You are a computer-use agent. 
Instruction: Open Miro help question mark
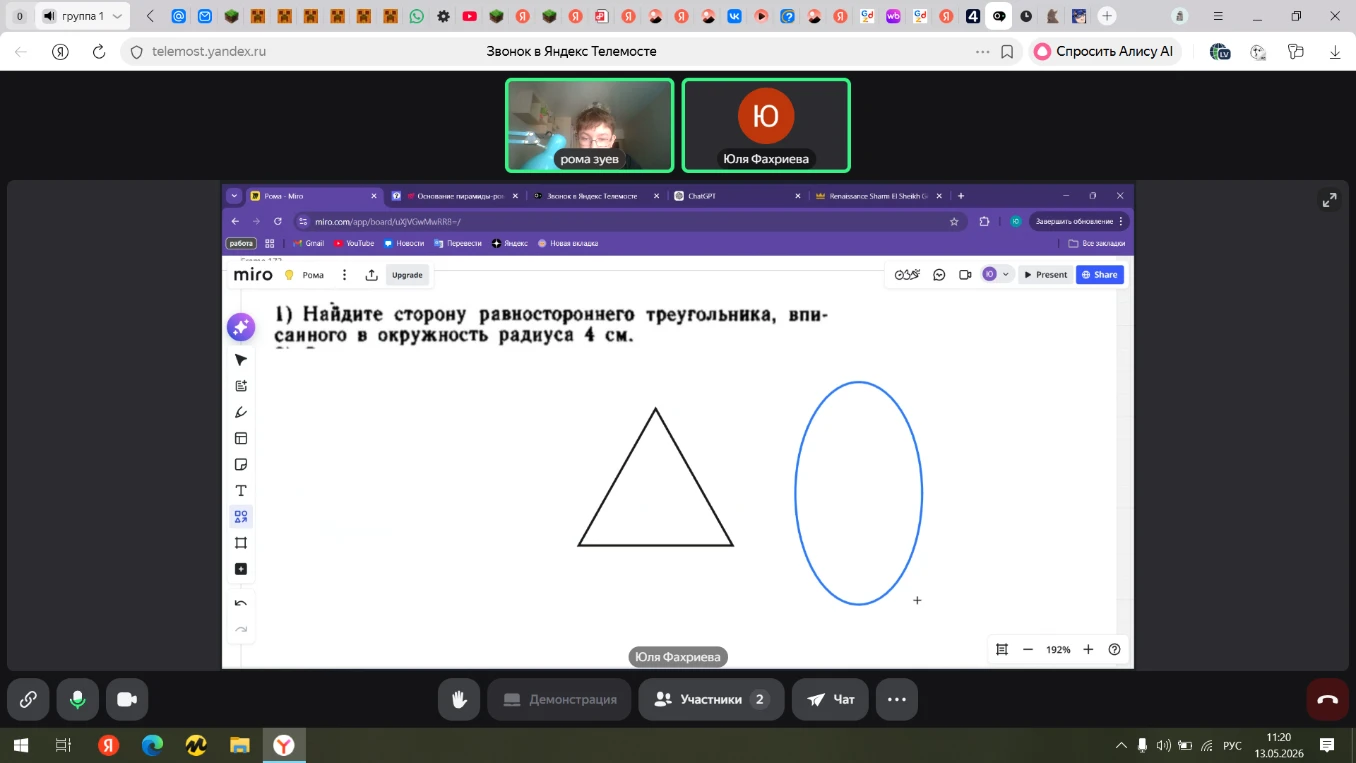coord(1114,649)
